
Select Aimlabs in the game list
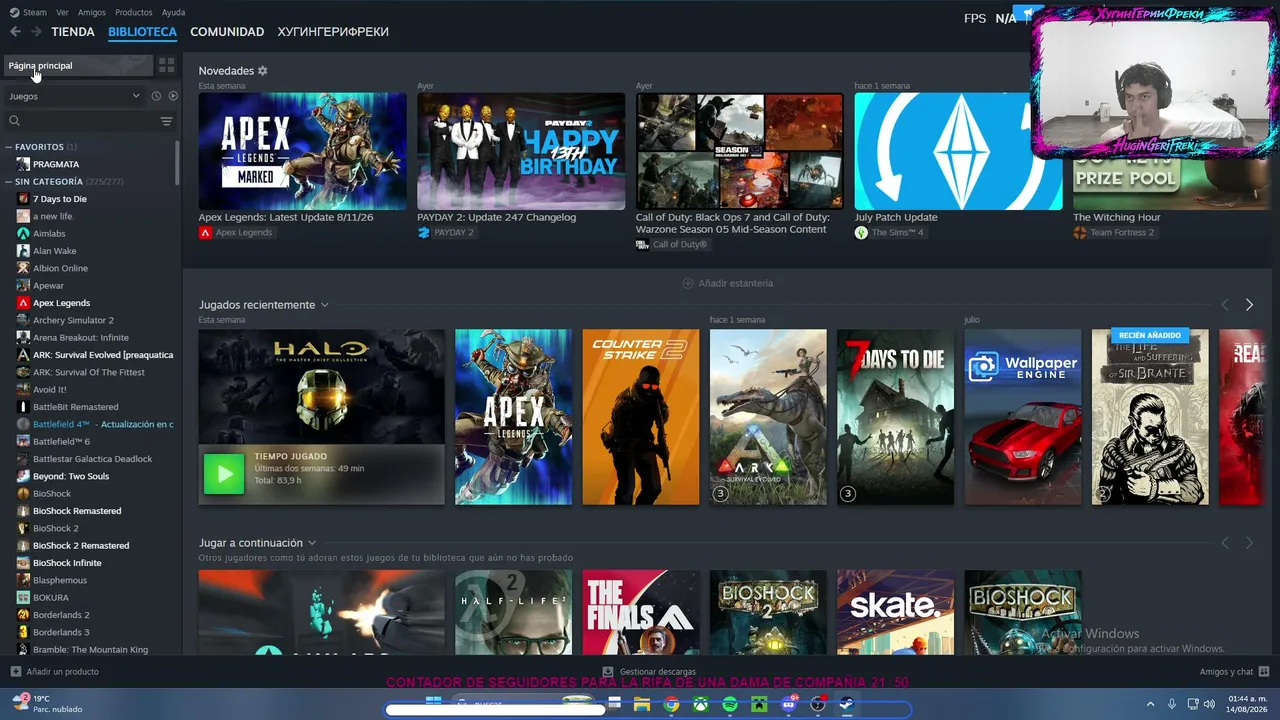pos(49,233)
